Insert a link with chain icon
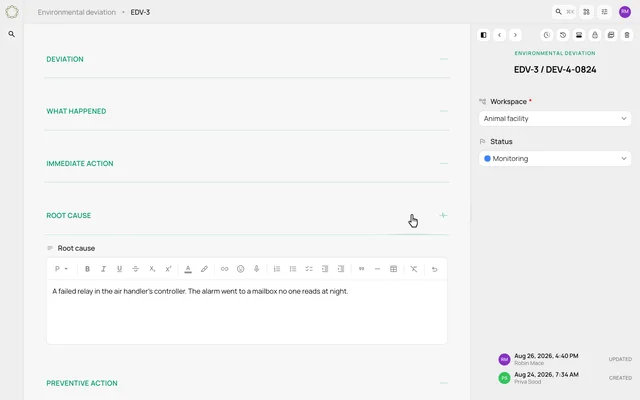Viewport: 640px width, 400px height. (x=224, y=269)
